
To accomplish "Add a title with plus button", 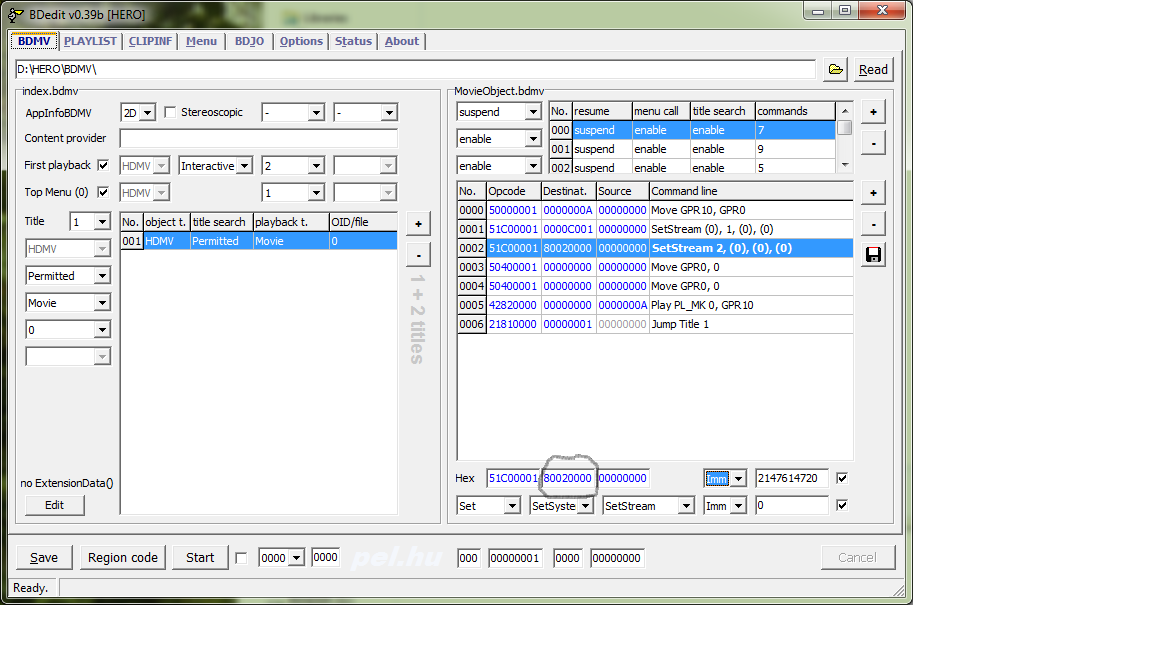I will (x=418, y=223).
